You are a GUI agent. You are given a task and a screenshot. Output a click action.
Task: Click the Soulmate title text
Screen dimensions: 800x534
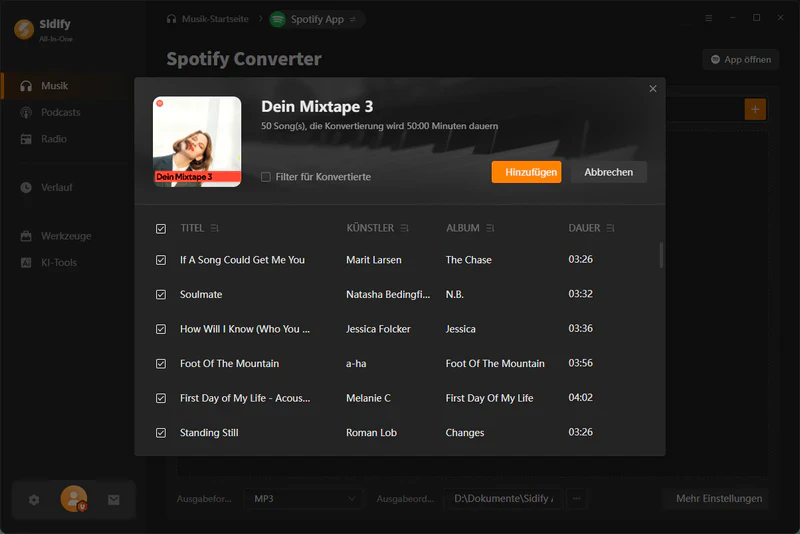201,294
